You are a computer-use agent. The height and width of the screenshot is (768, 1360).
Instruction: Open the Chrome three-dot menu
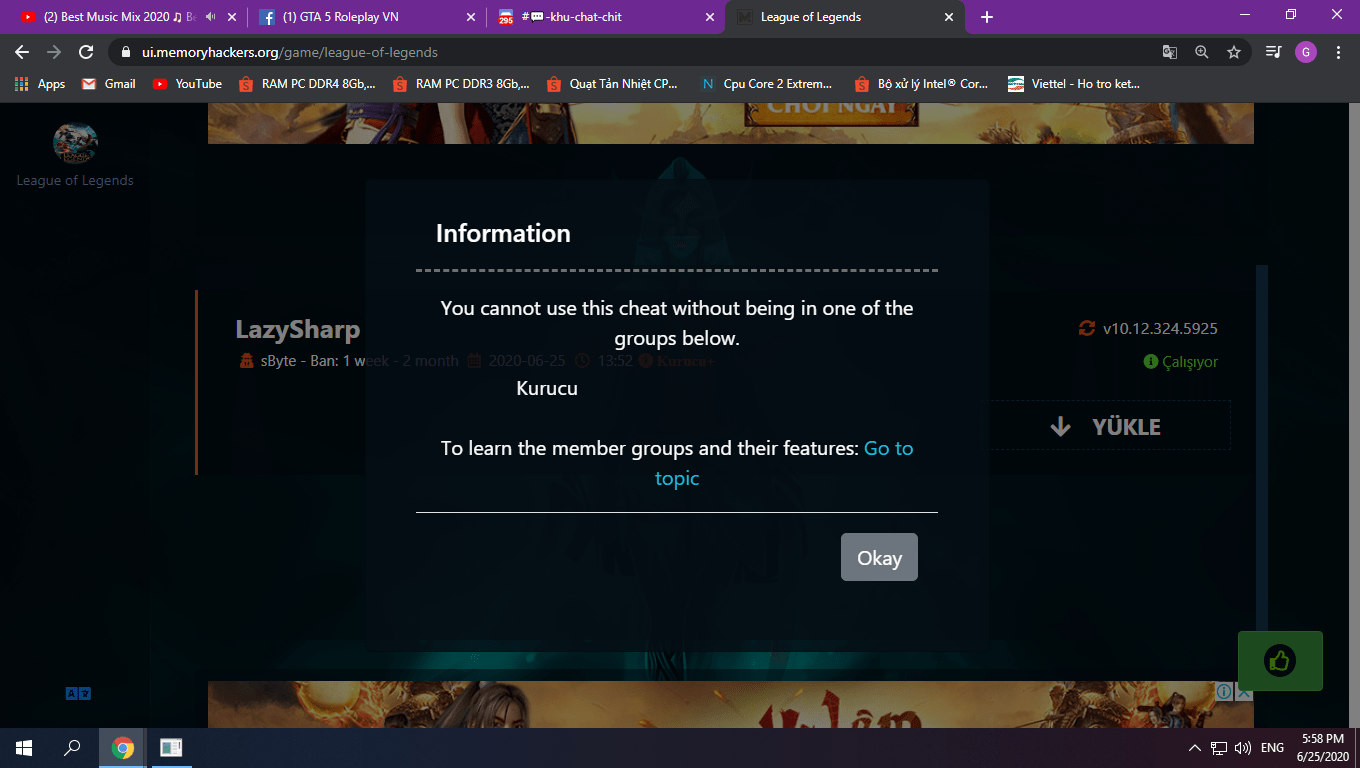coord(1339,52)
